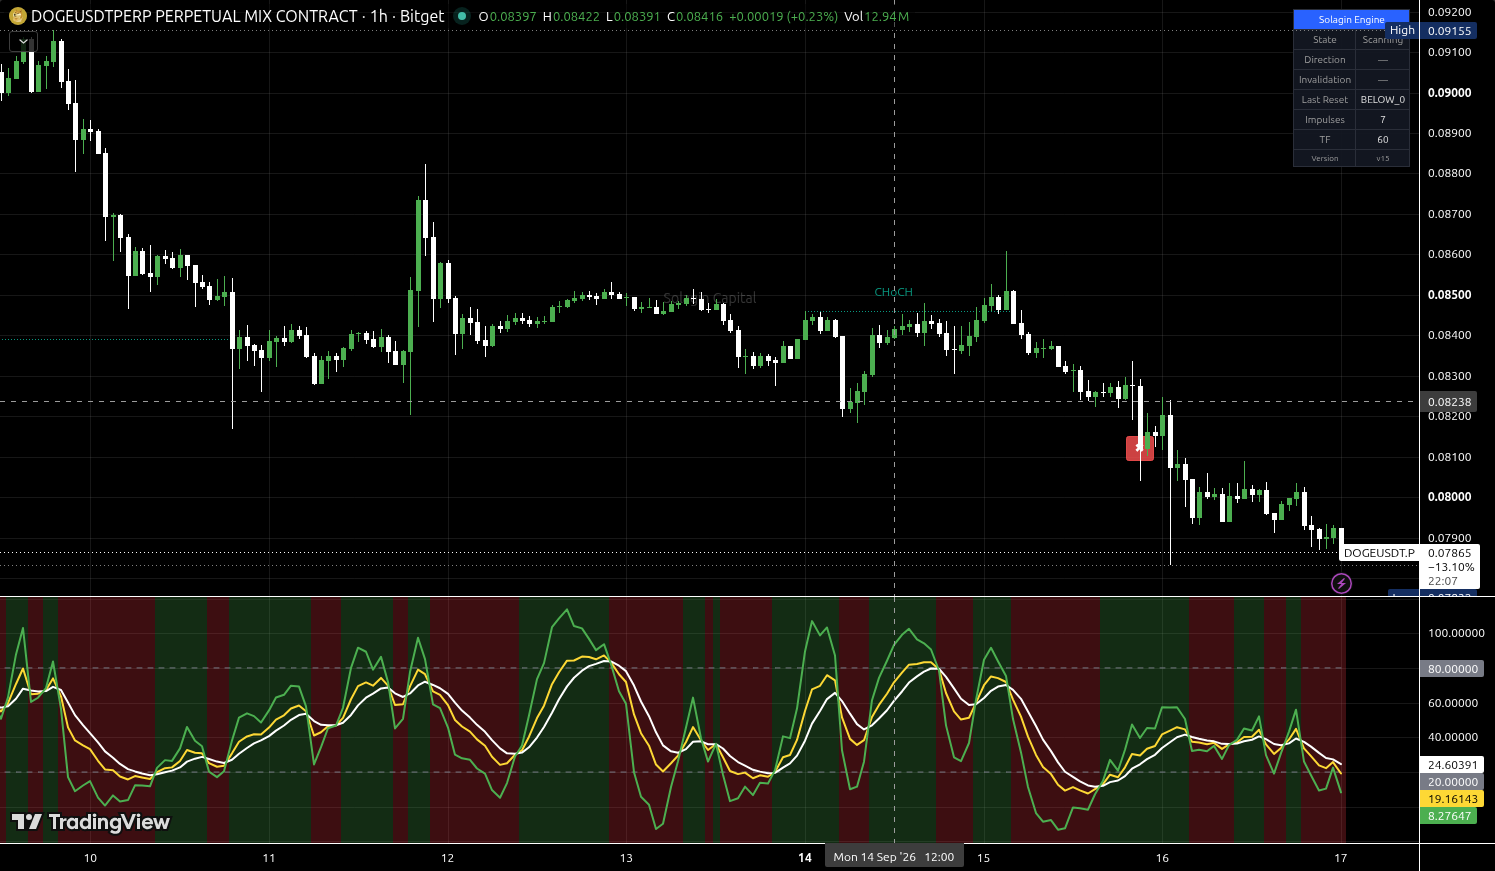Viewport: 1495px width, 871px height.
Task: Click the 0.09200 price axis label
Action: (x=1449, y=12)
